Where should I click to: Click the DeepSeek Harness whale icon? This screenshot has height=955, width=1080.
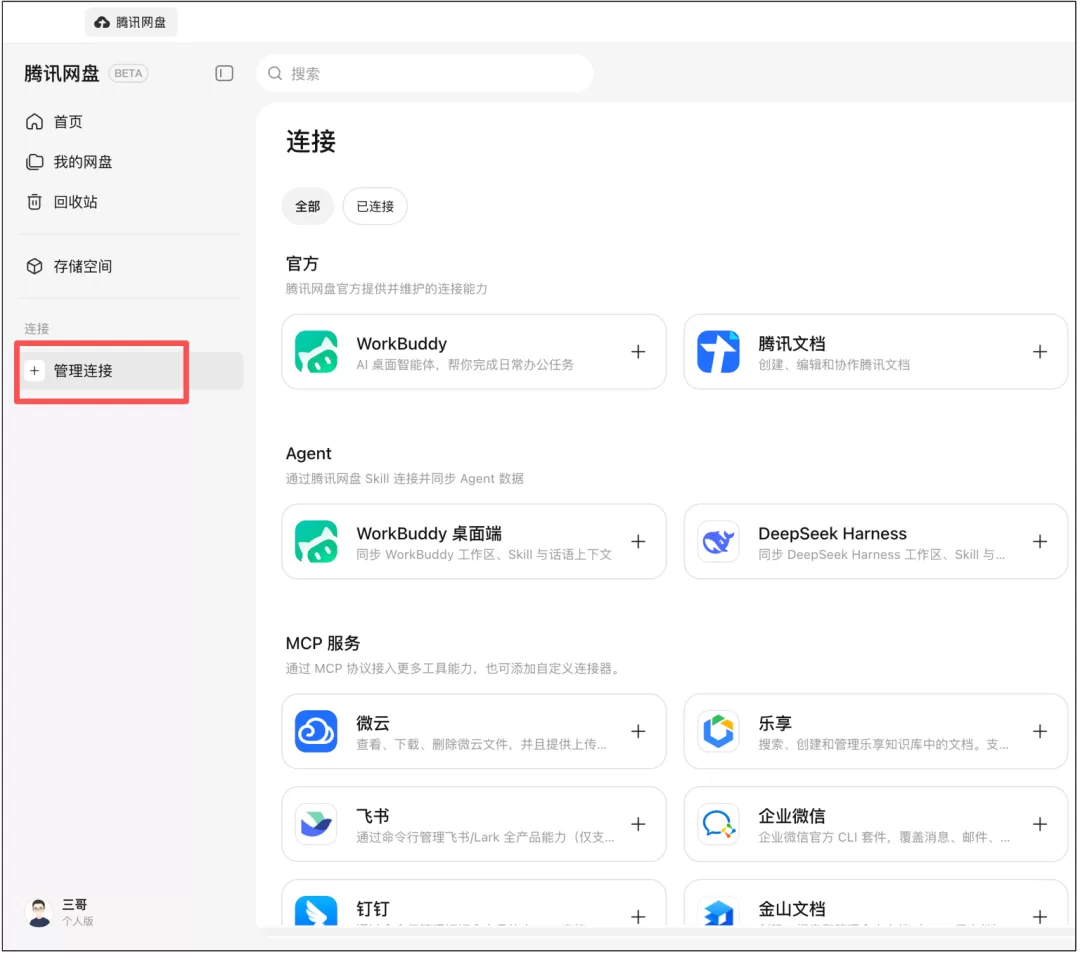pyautogui.click(x=718, y=542)
